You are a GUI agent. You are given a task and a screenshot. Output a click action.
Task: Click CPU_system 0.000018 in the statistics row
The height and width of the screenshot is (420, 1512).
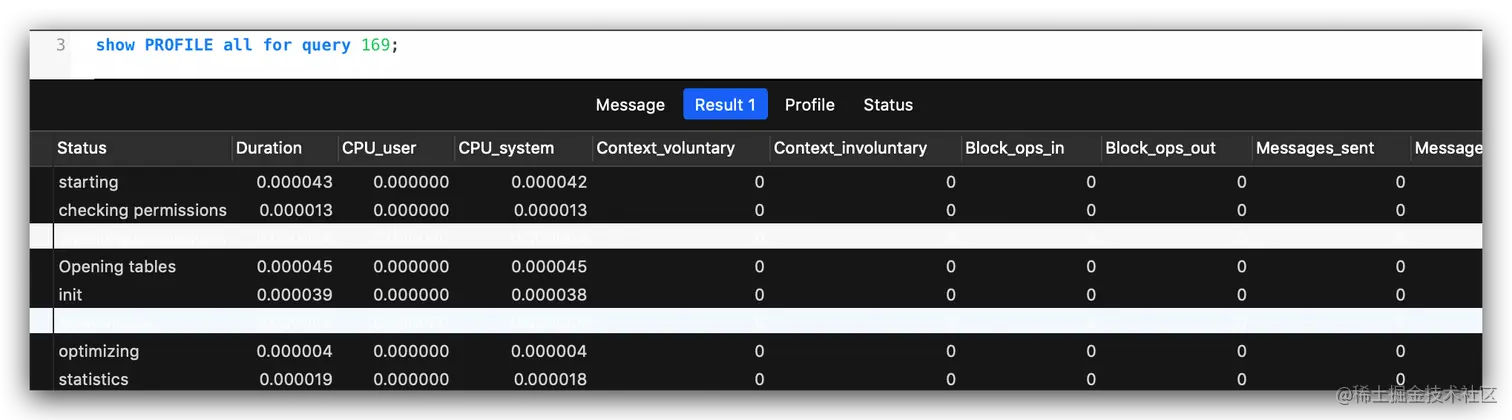point(551,379)
